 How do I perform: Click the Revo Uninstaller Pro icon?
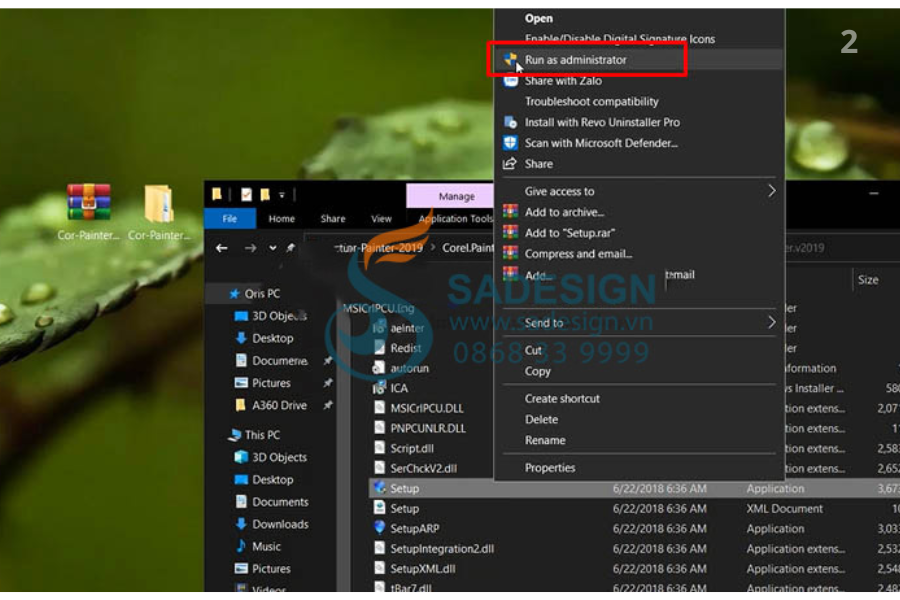[x=511, y=122]
